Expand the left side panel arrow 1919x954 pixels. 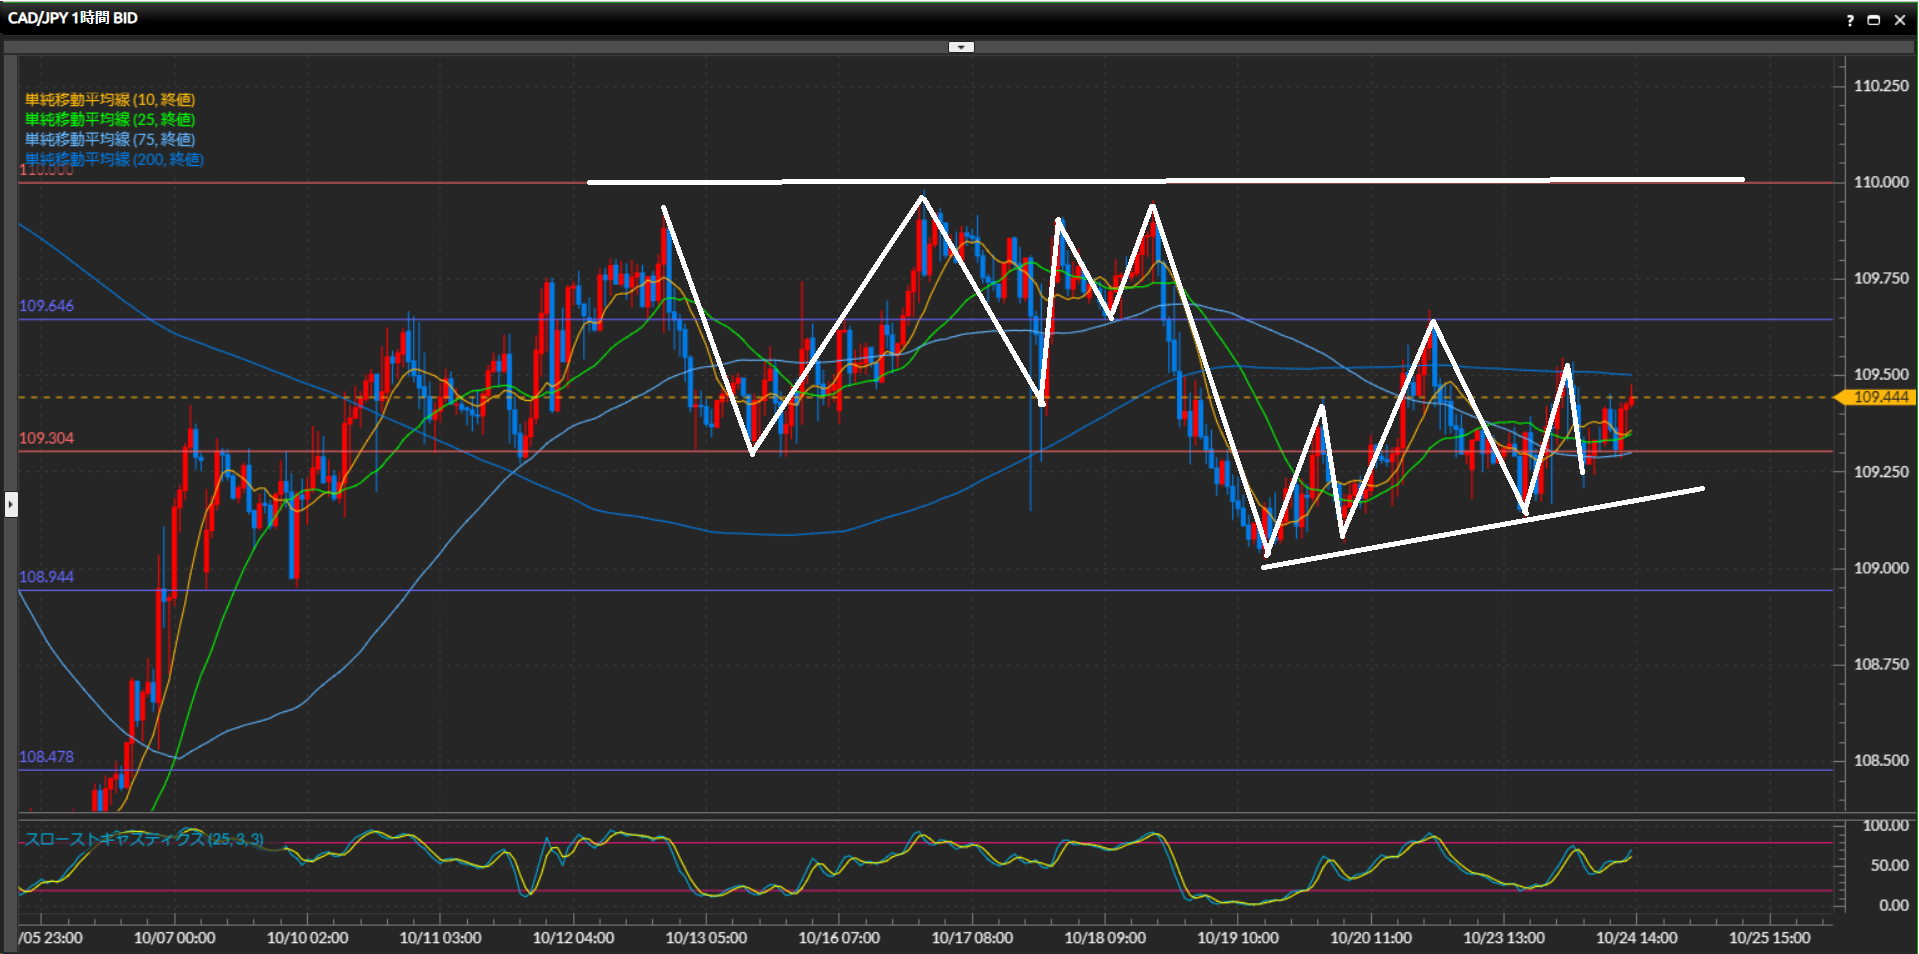[x=11, y=504]
